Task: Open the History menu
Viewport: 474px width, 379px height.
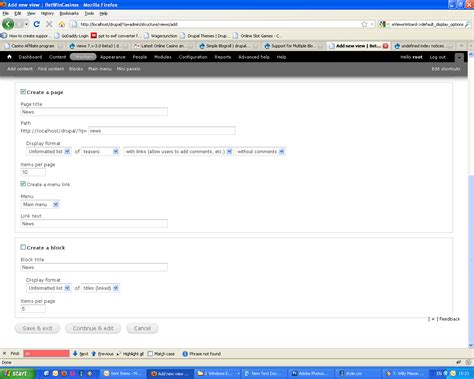Action: tap(47, 13)
